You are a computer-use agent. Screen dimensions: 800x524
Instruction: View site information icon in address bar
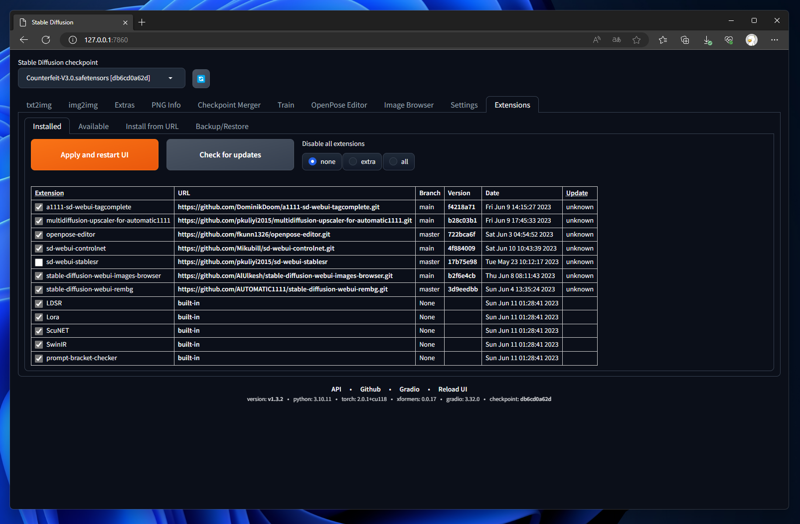[x=73, y=40]
